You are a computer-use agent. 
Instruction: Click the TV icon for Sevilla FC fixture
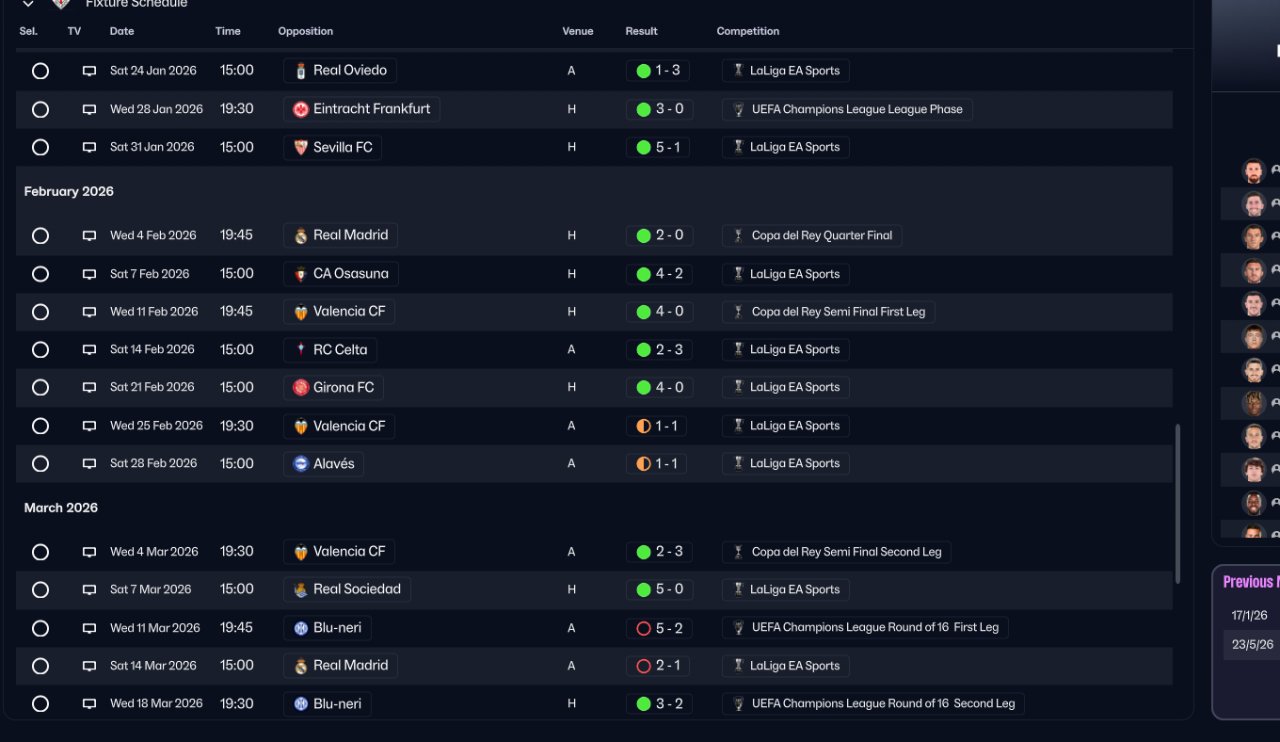(89, 147)
